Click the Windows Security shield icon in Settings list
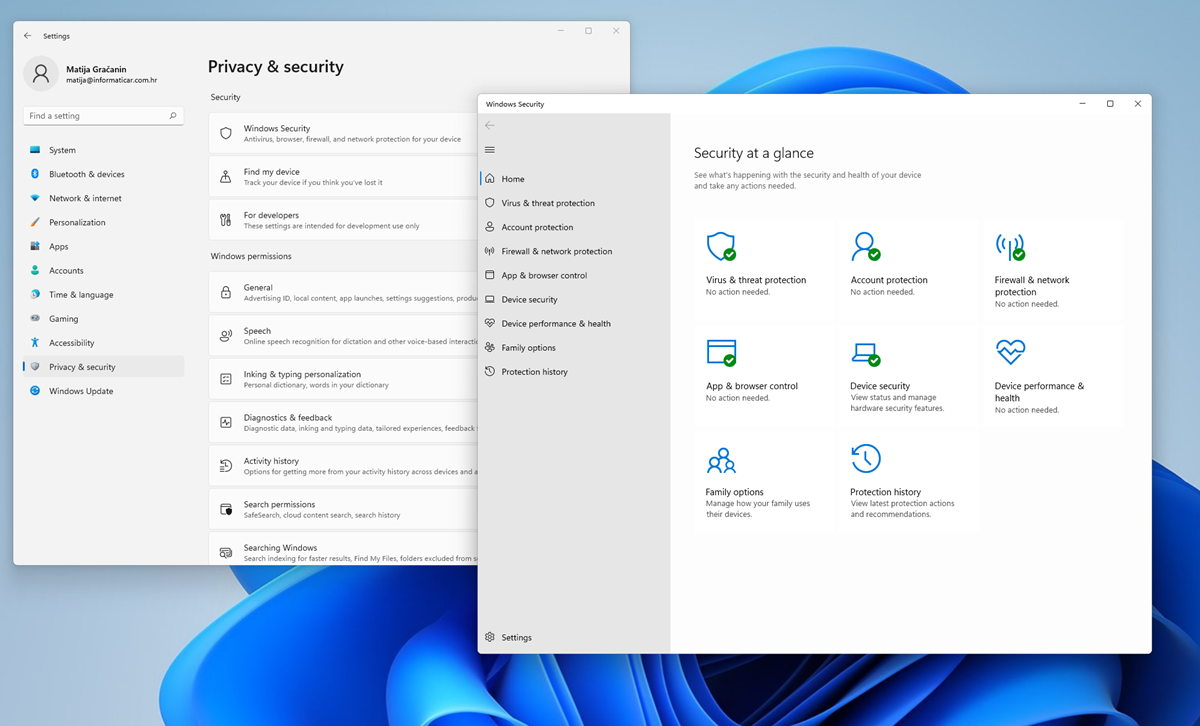 [226, 133]
